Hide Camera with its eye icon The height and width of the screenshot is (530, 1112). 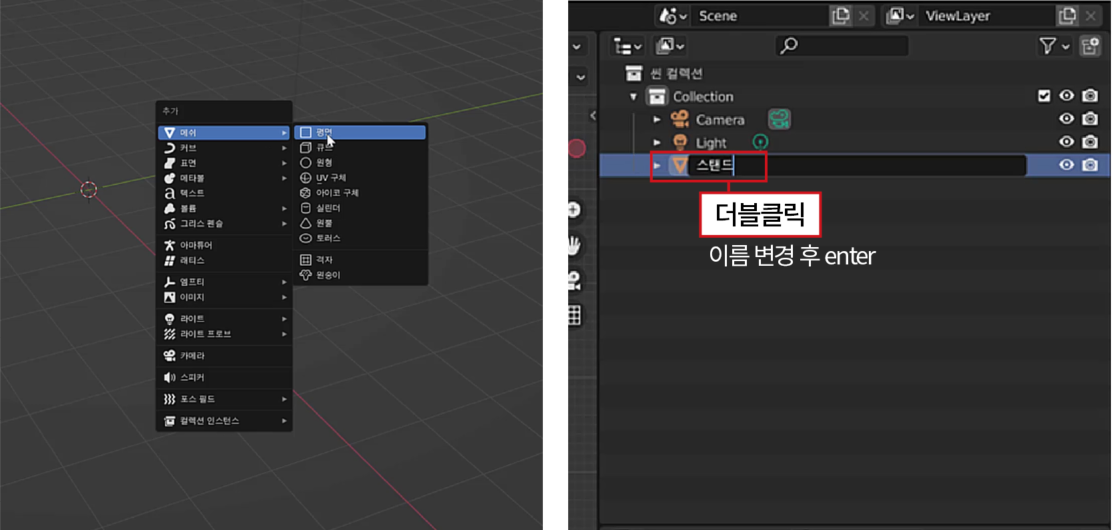pyautogui.click(x=1066, y=119)
